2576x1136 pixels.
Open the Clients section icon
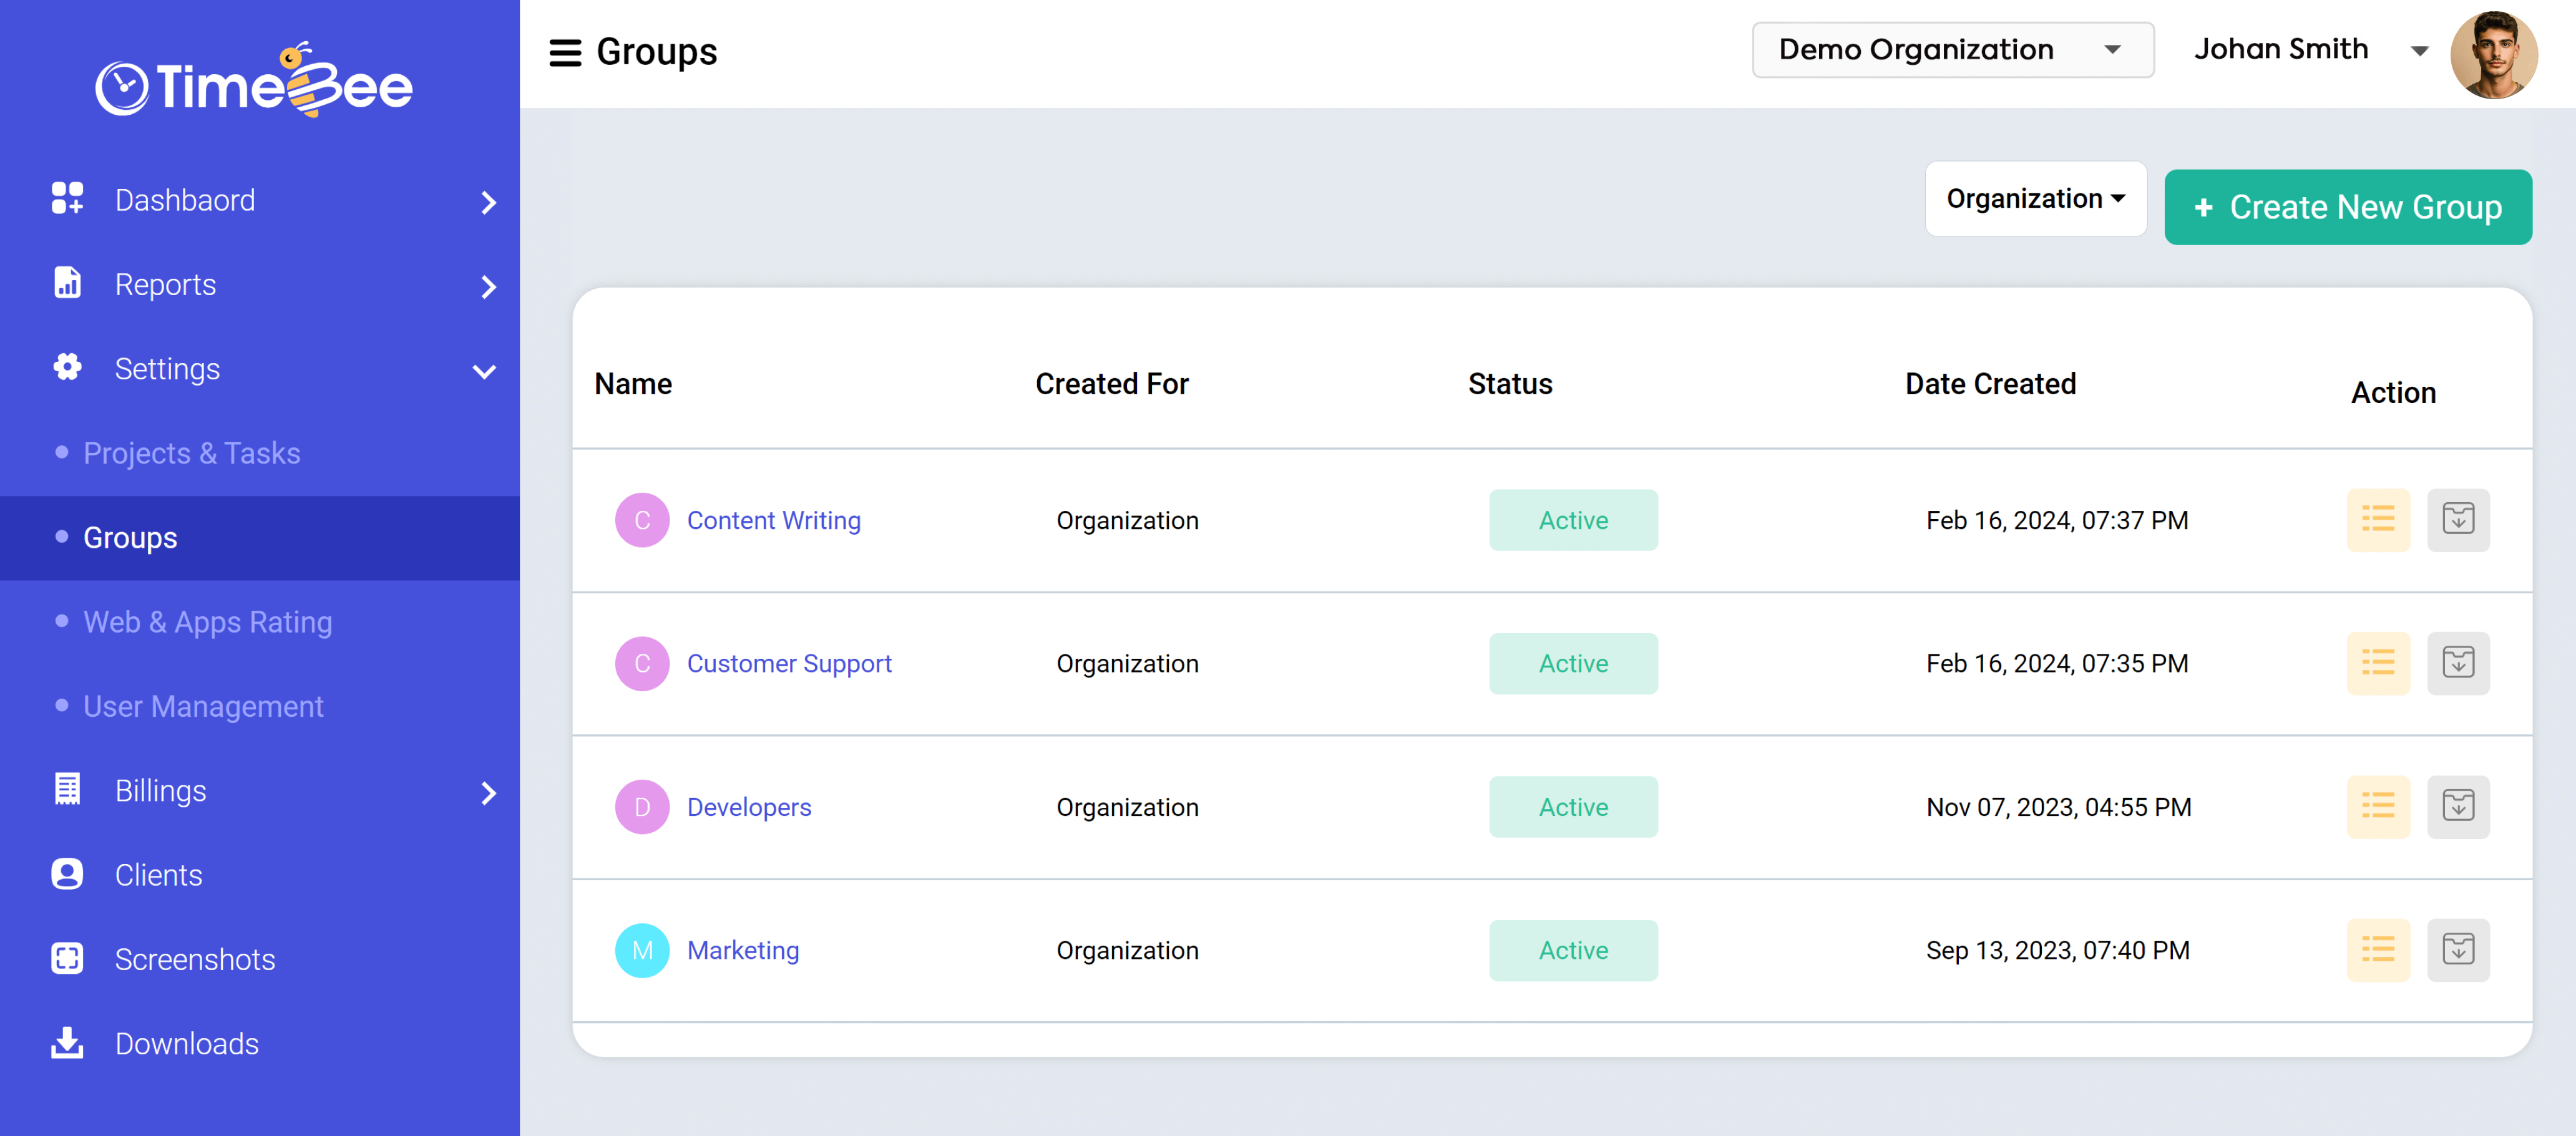66,874
